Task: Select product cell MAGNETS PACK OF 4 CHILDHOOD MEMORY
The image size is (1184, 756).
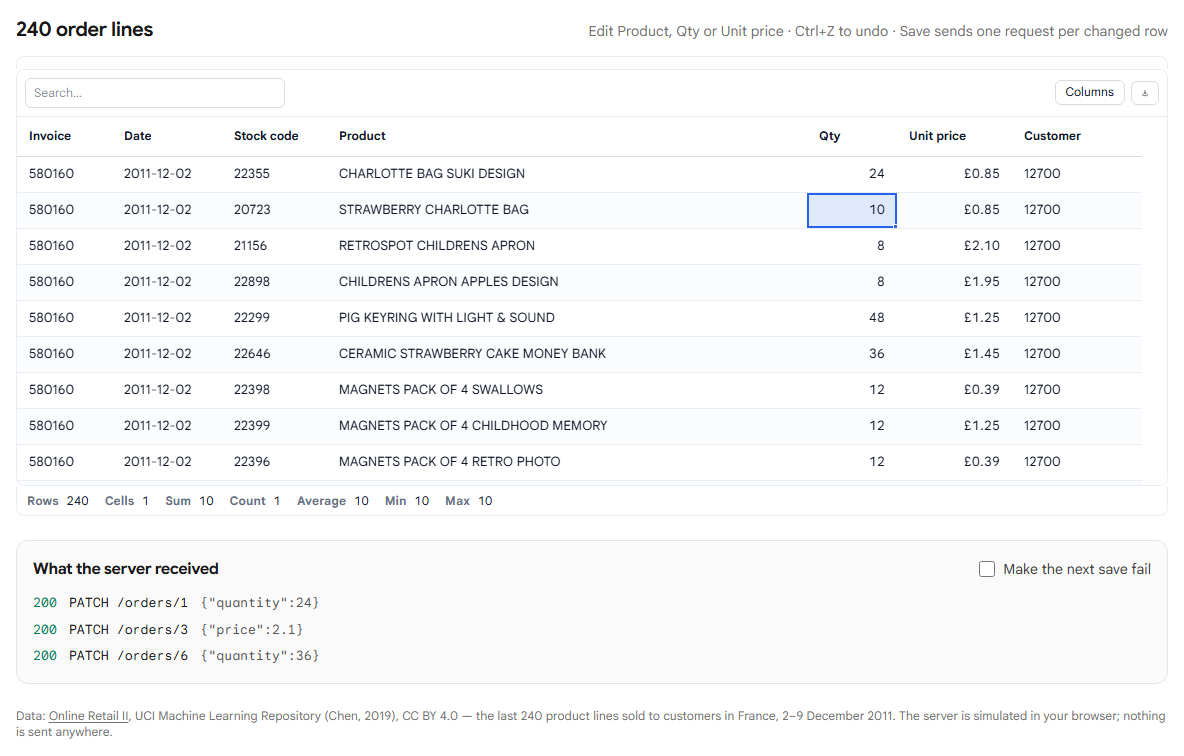Action: (566, 426)
